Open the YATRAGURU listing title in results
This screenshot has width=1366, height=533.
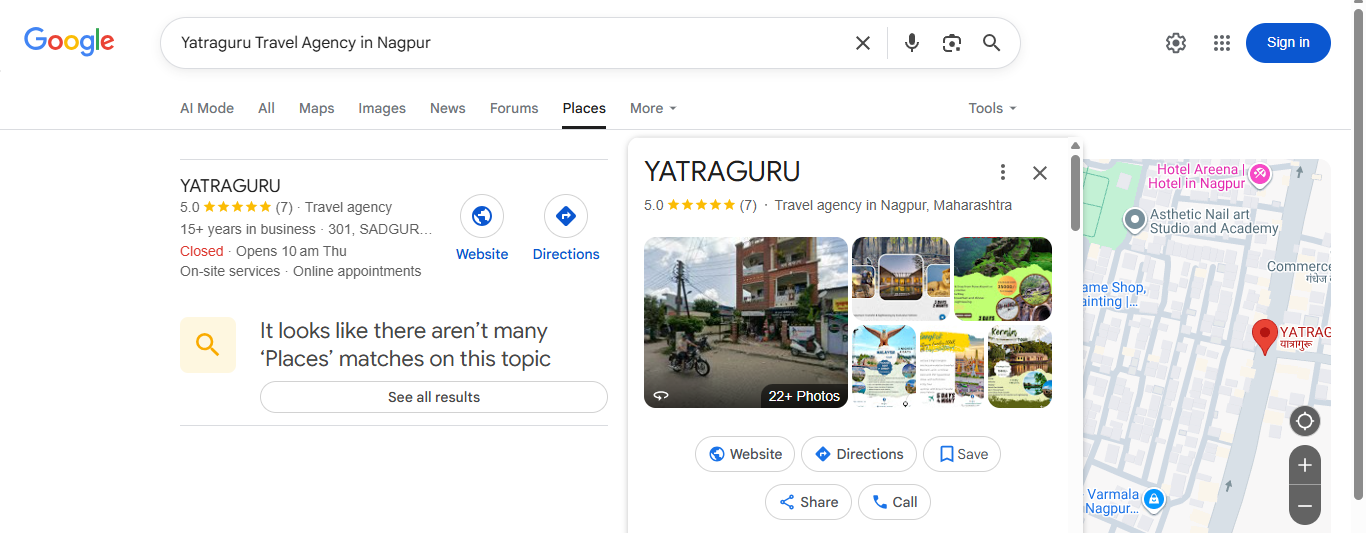click(230, 186)
